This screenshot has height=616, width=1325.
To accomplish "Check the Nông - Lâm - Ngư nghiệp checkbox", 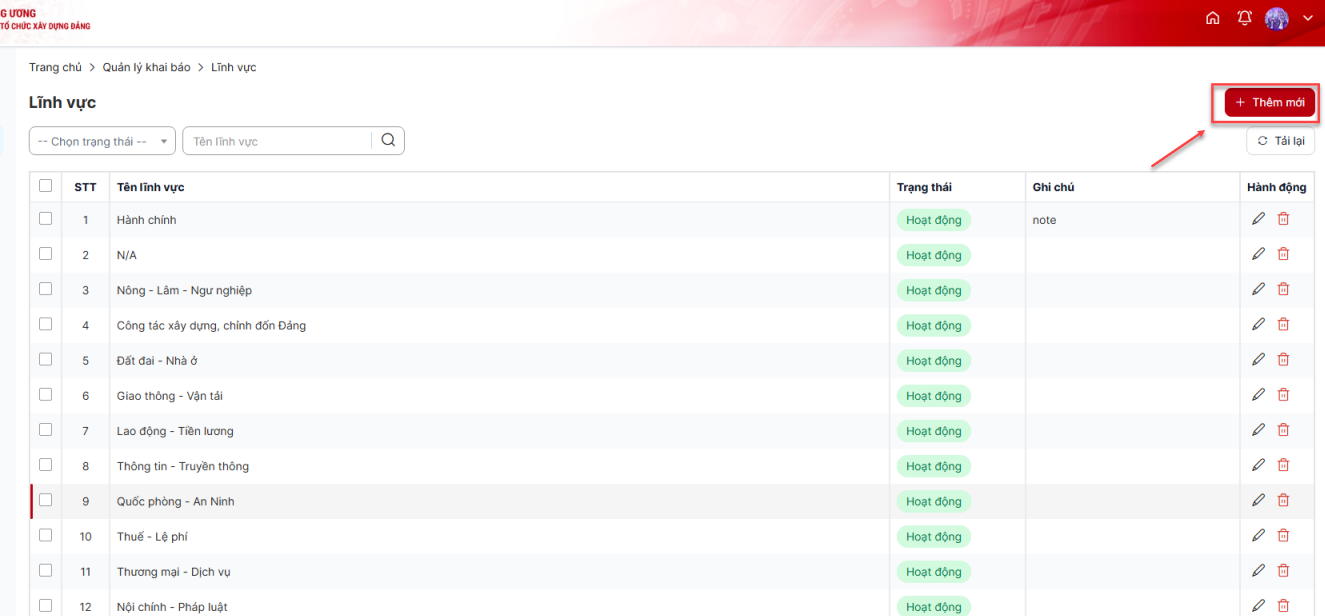I will tap(45, 288).
